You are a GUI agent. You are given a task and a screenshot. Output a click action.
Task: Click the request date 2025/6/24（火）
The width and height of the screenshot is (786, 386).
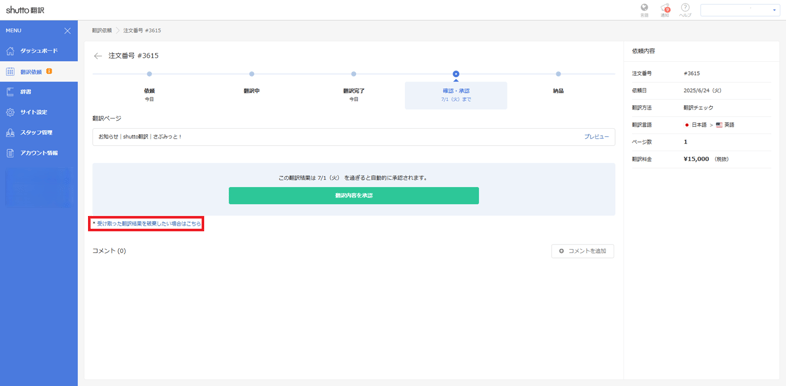point(702,91)
